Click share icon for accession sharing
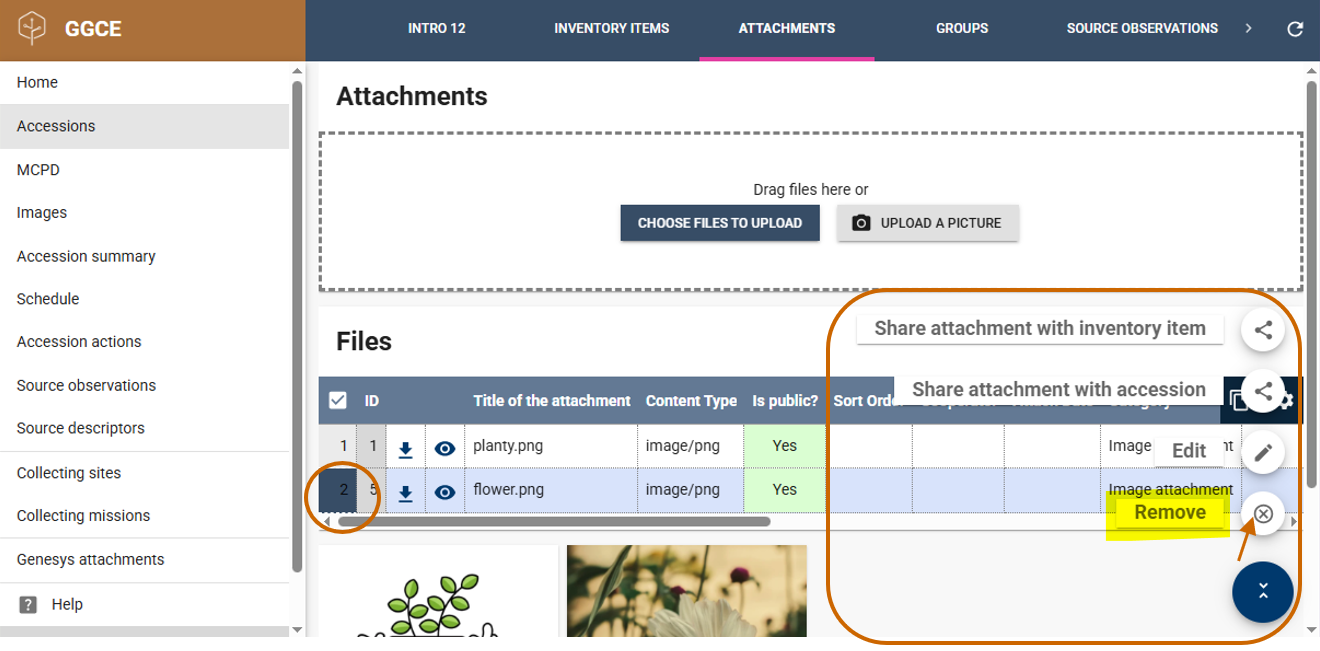Screen dimensions: 1320x651 pos(1263,391)
